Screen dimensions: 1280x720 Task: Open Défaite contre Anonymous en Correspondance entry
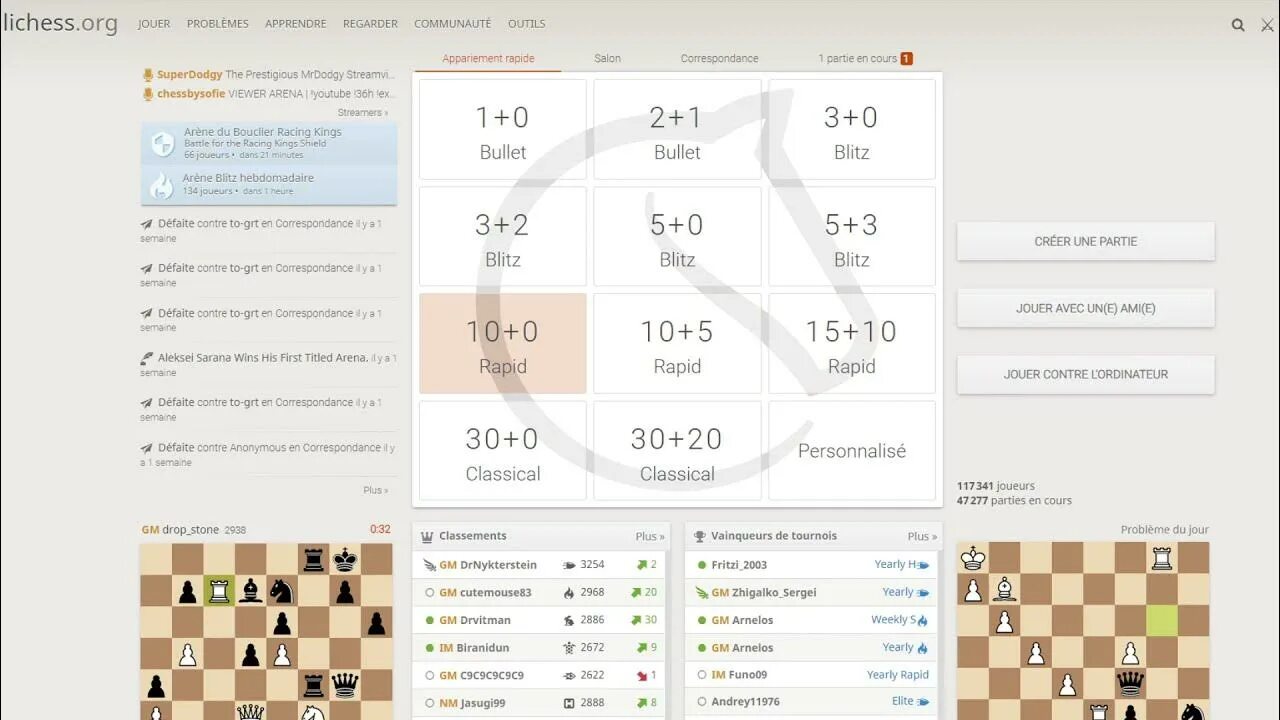[269, 454]
